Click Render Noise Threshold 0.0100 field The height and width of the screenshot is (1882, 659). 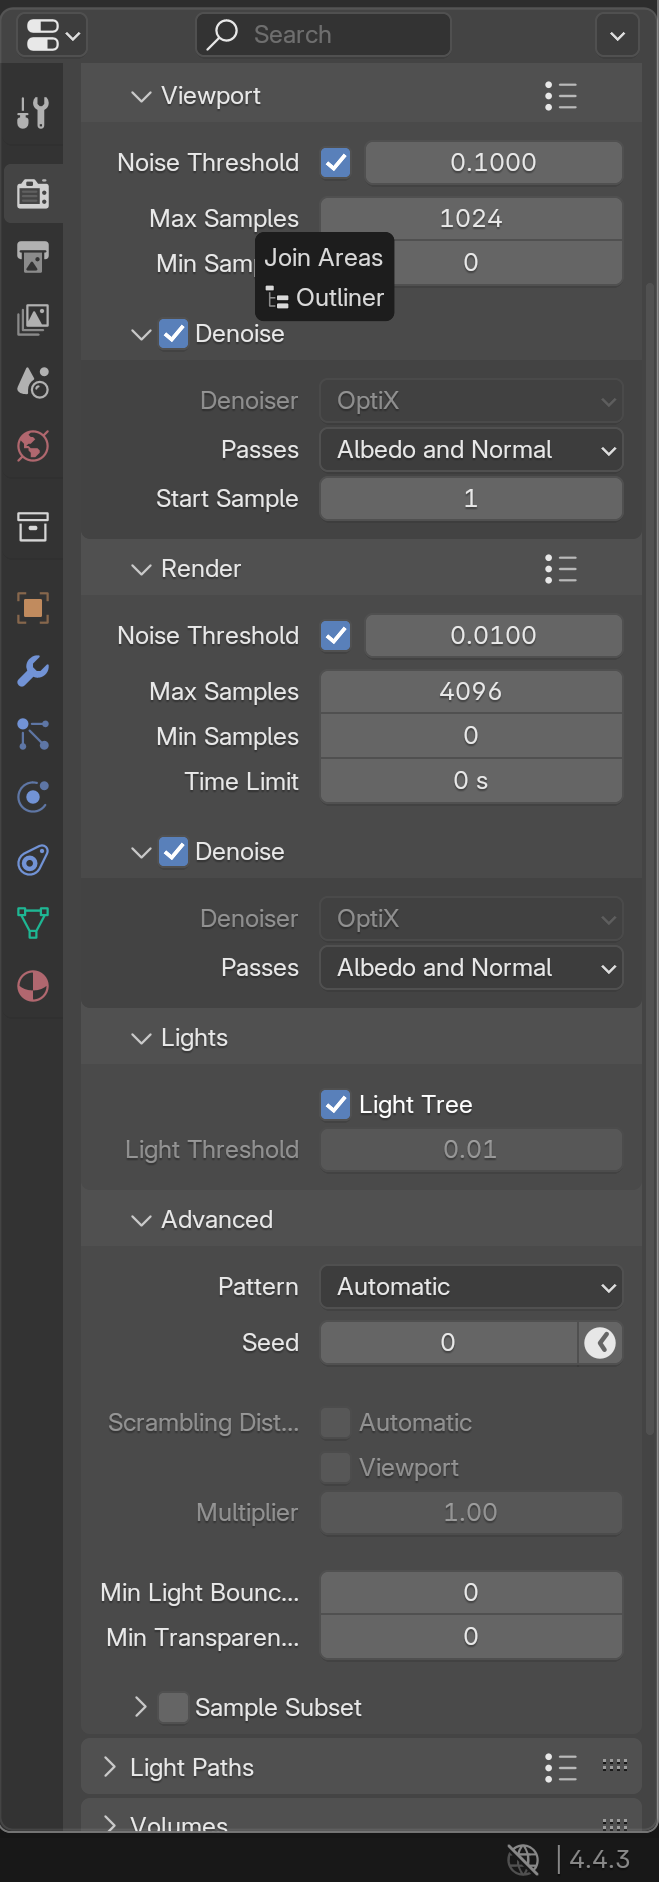pos(494,636)
